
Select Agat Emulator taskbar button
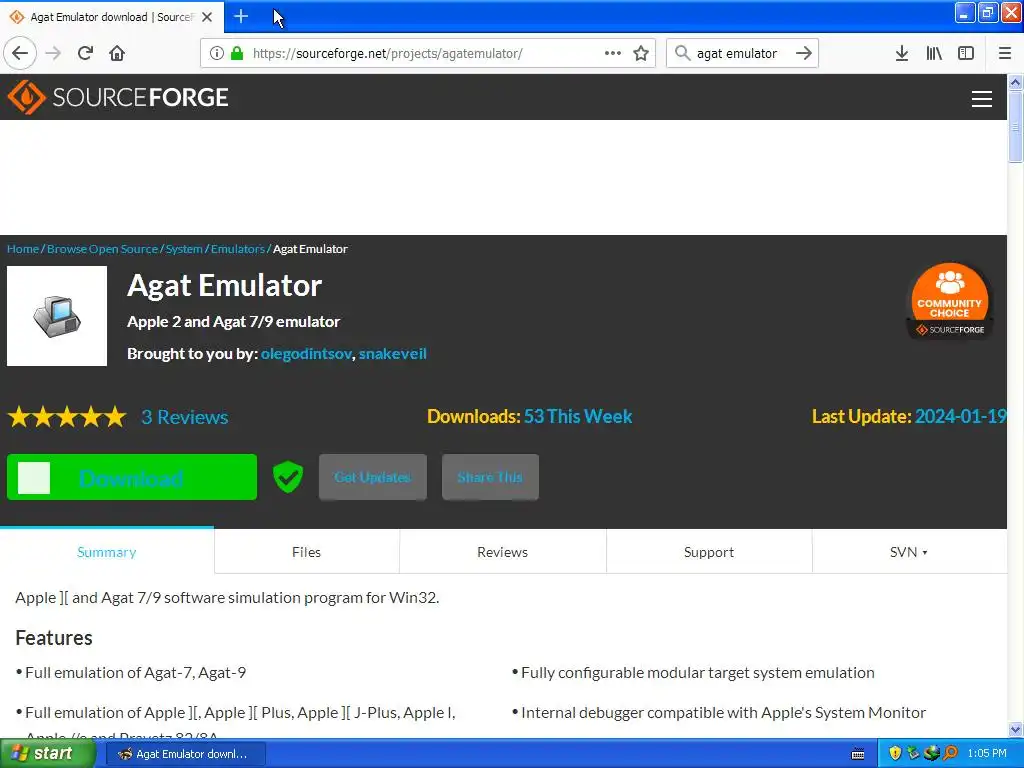[x=185, y=754]
